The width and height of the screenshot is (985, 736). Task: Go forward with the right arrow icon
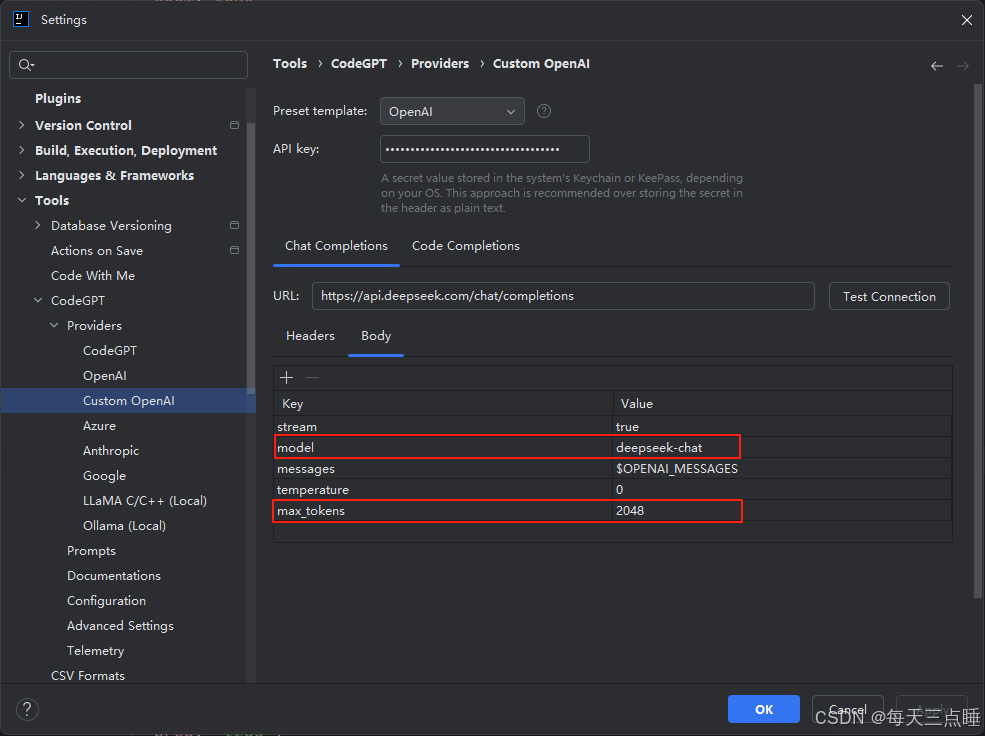click(962, 66)
